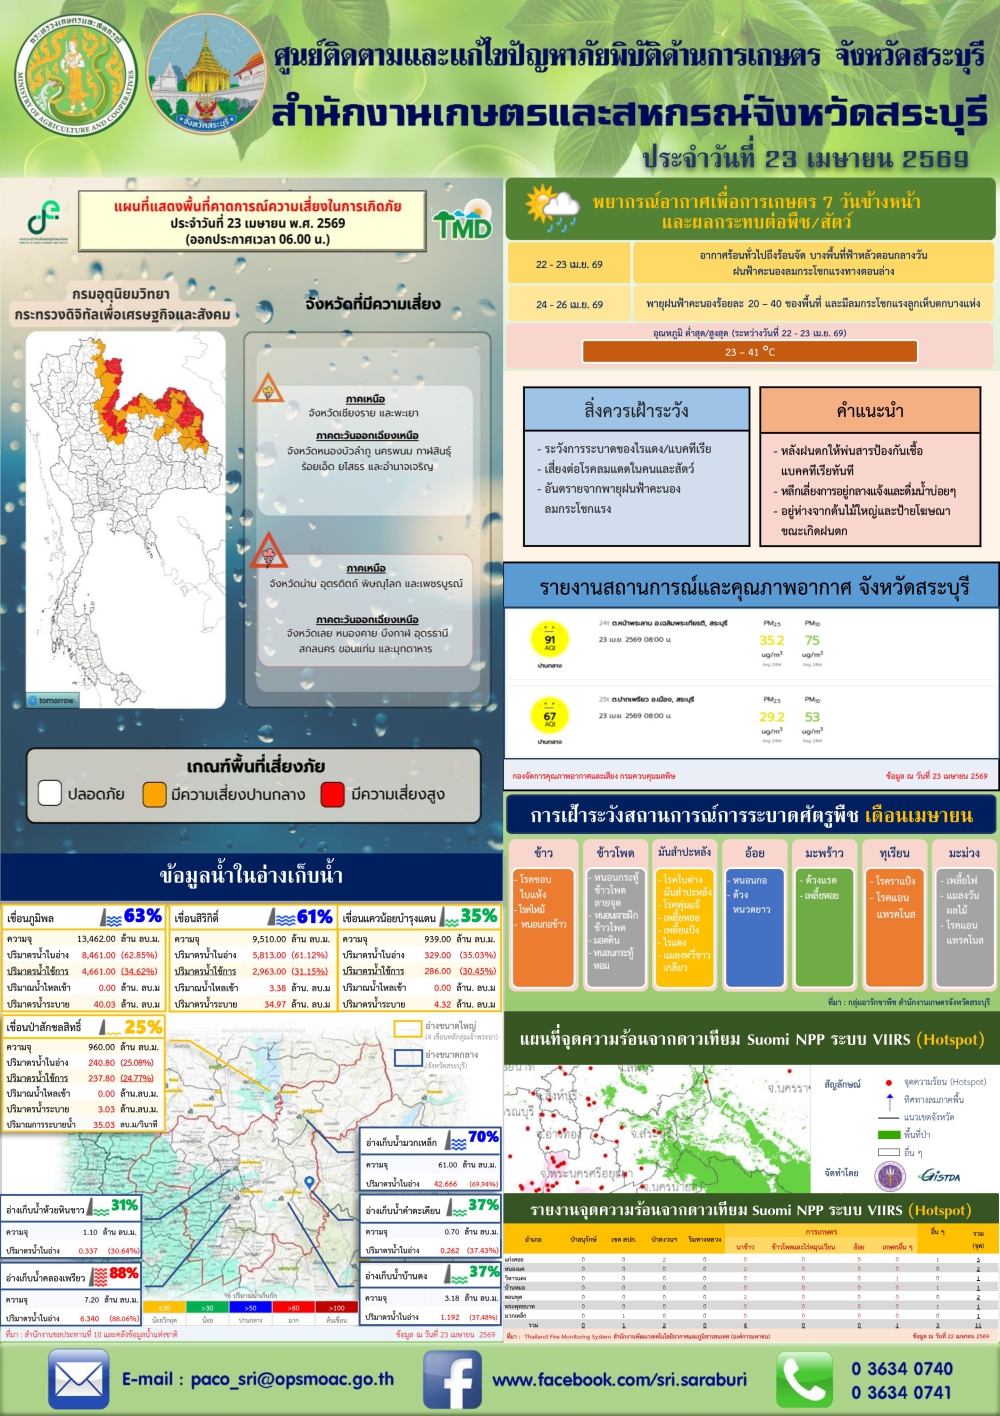Click the Saraburi province temple emblem

click(x=207, y=76)
